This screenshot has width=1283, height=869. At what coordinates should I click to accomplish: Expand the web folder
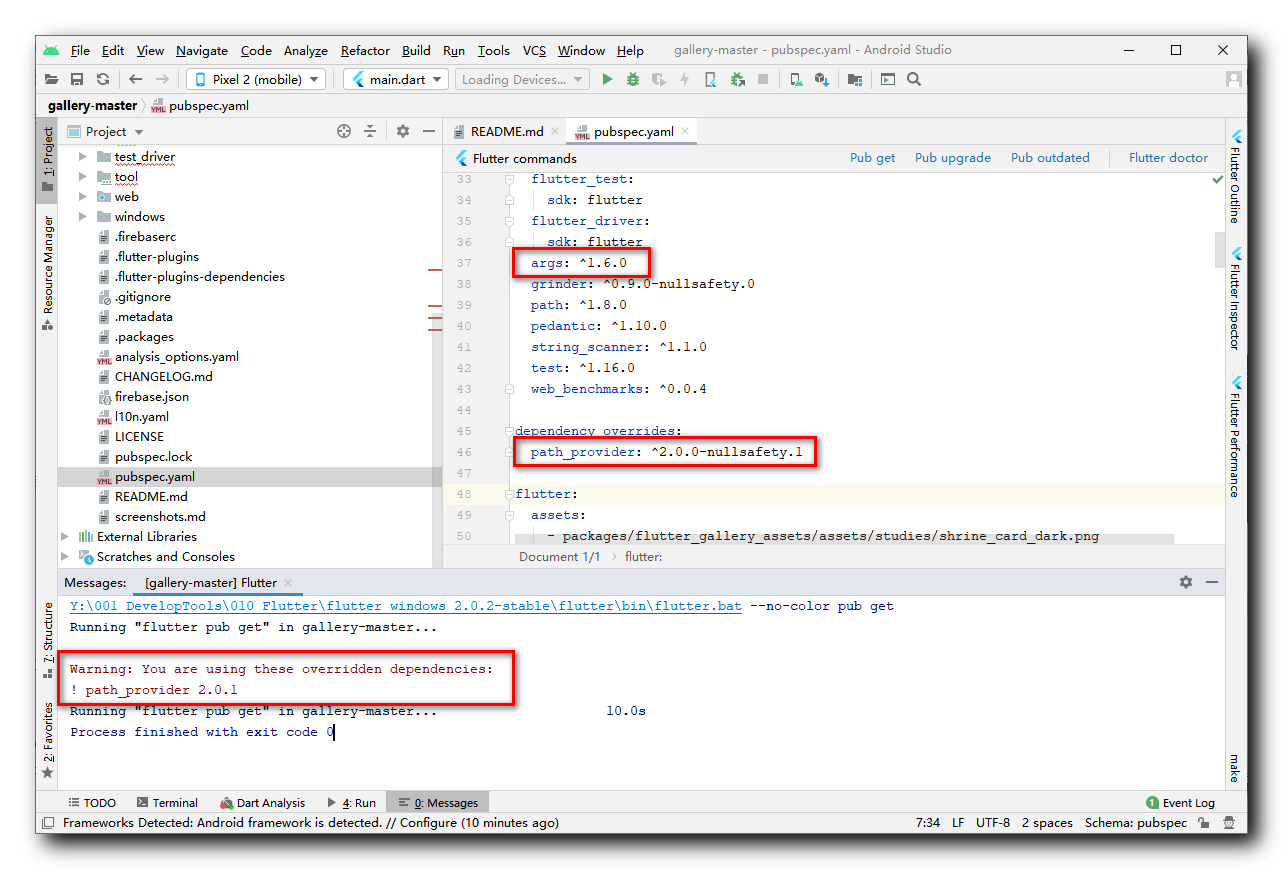click(83, 197)
